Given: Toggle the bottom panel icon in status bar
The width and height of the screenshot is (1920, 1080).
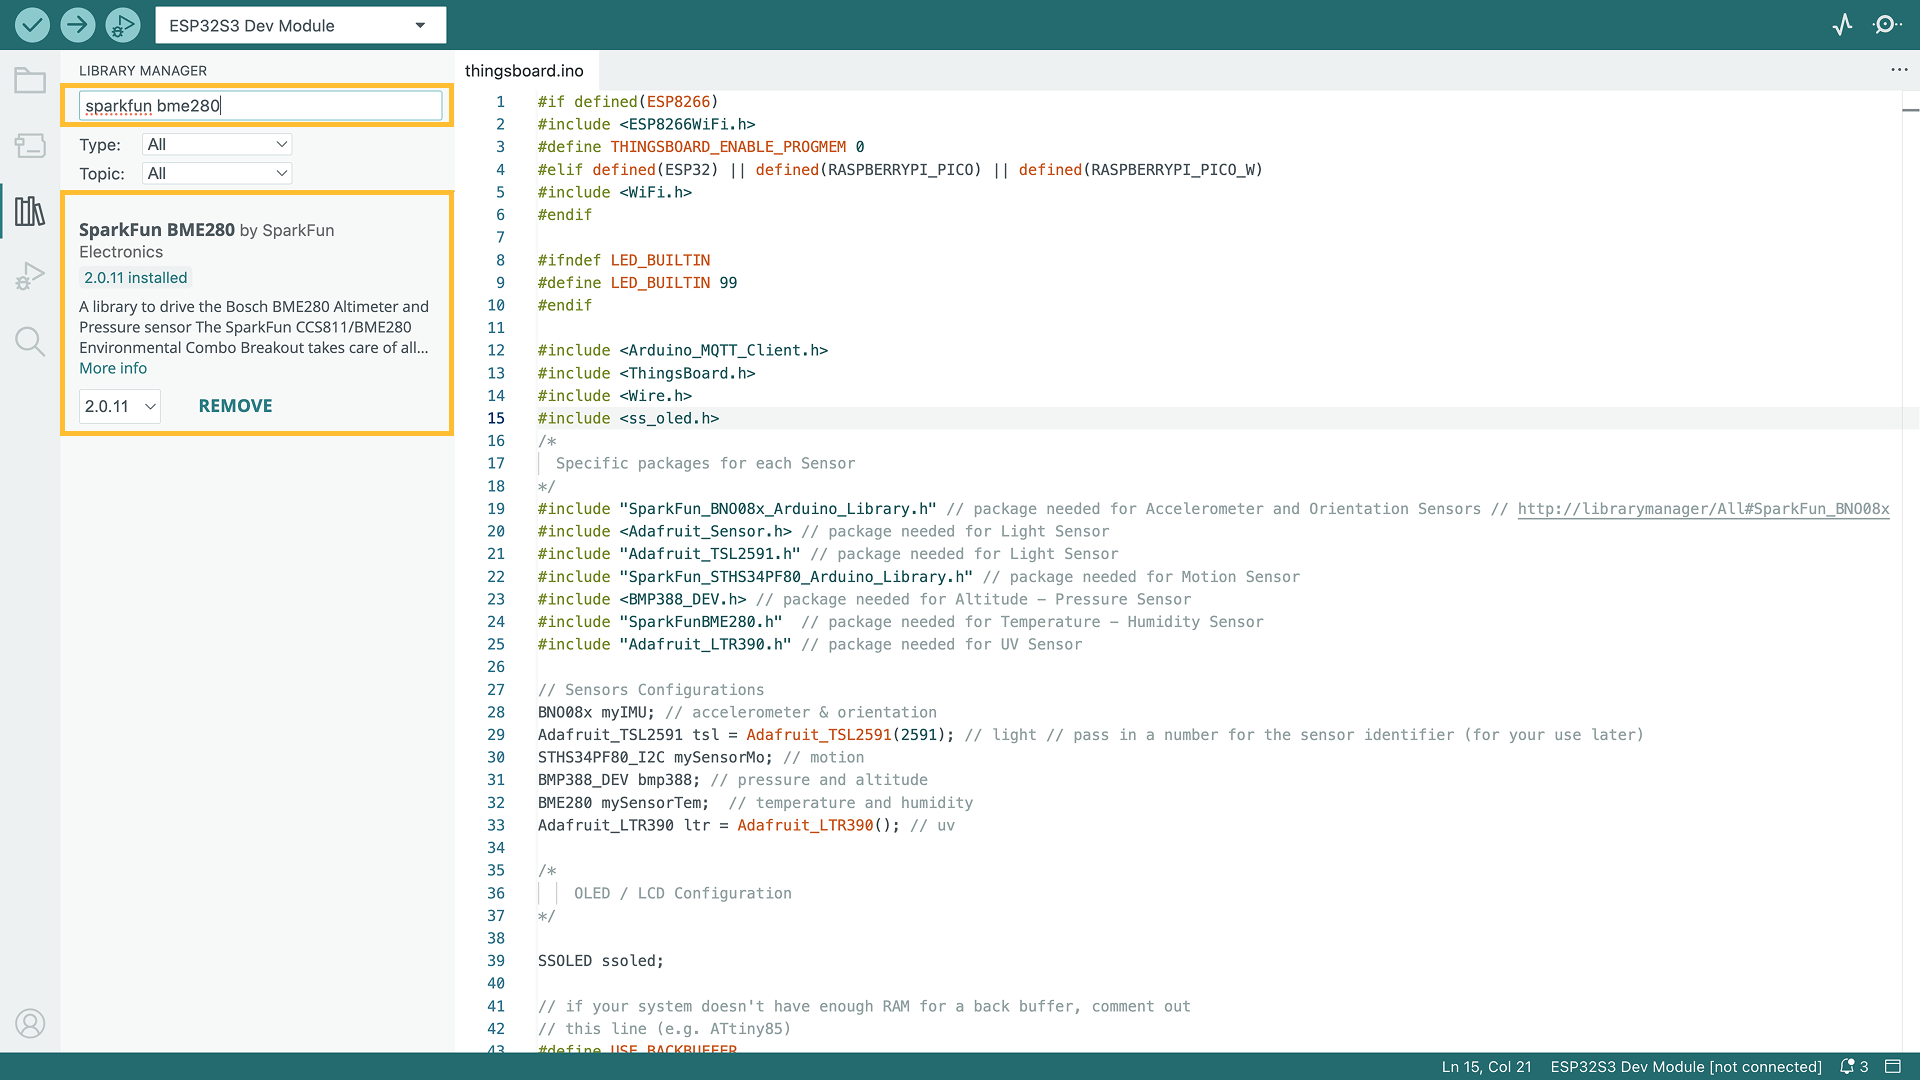Looking at the screenshot, I should click(x=1893, y=1067).
